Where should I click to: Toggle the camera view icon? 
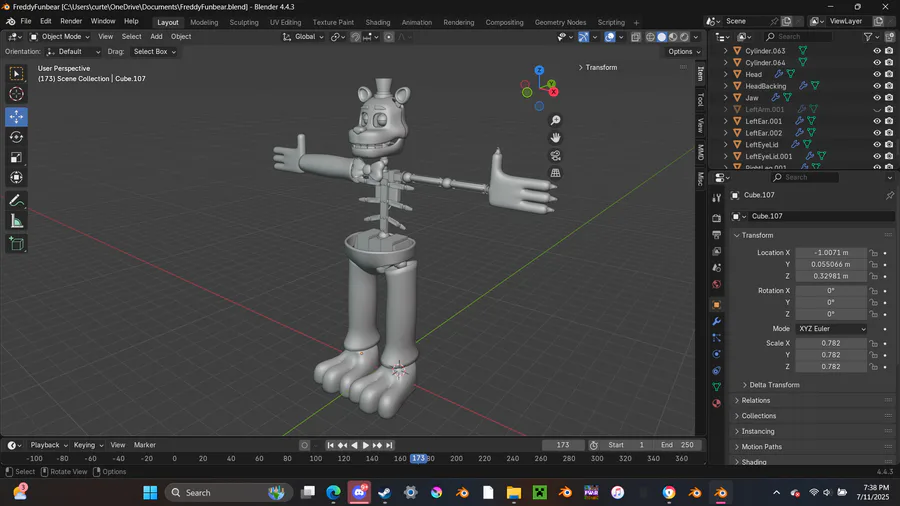555,155
